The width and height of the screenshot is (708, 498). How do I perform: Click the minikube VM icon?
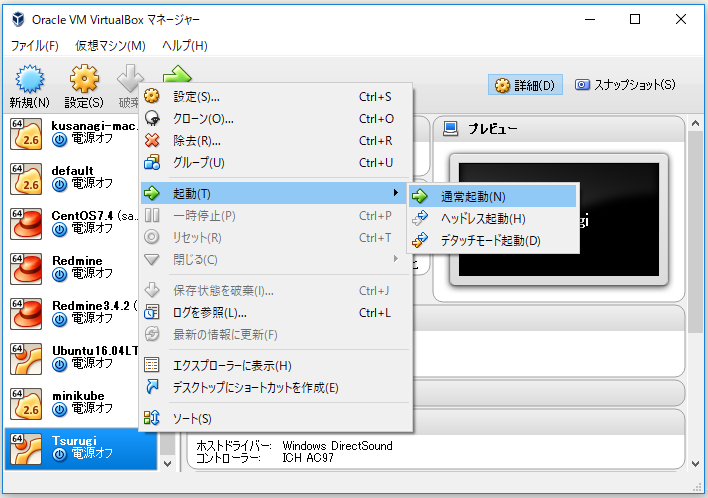(x=26, y=404)
